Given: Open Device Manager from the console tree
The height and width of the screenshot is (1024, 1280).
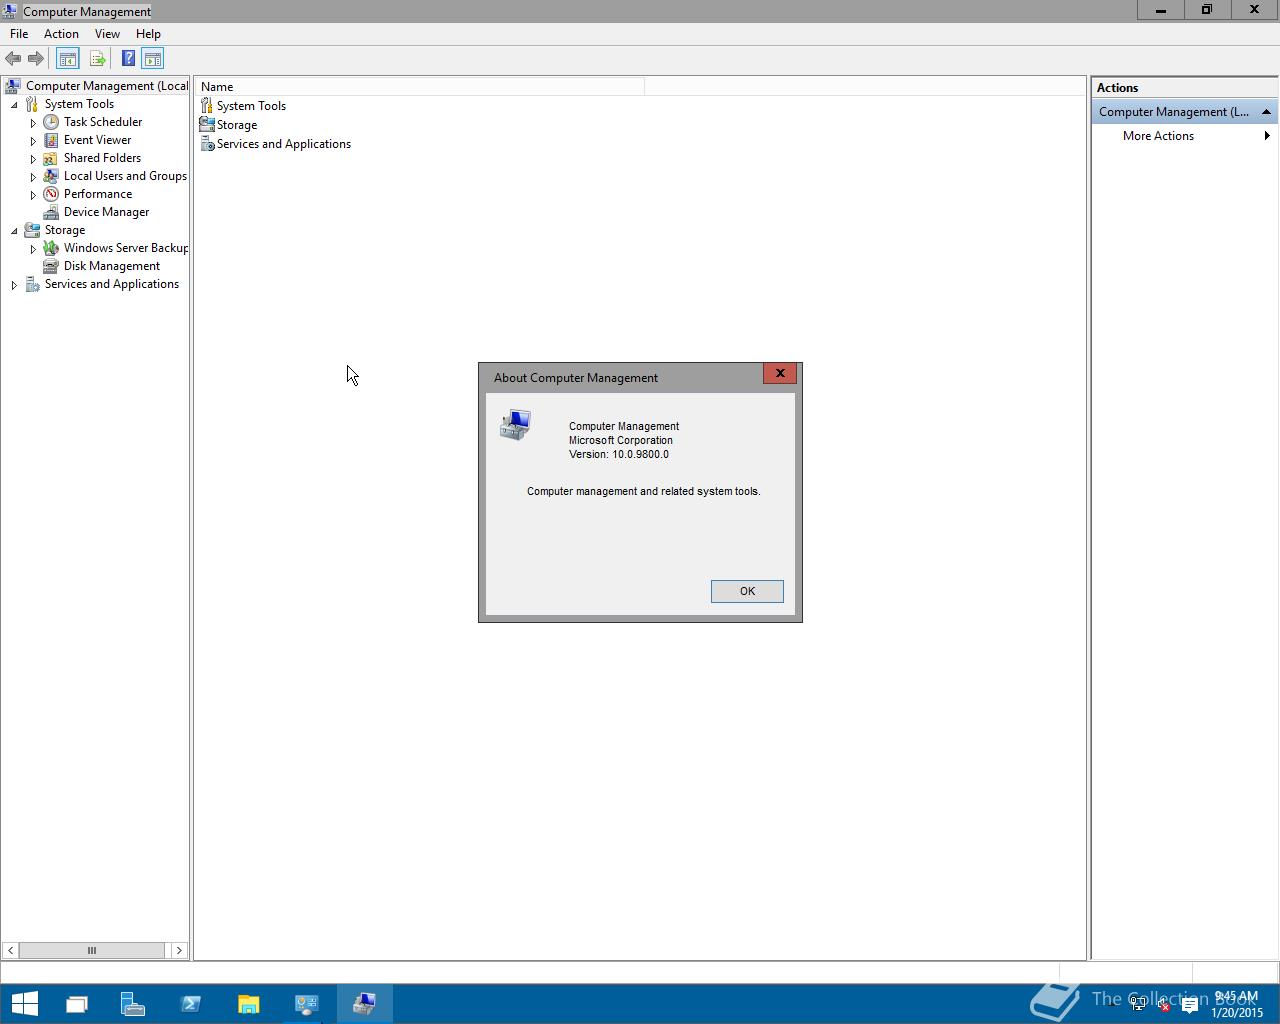Looking at the screenshot, I should (106, 212).
